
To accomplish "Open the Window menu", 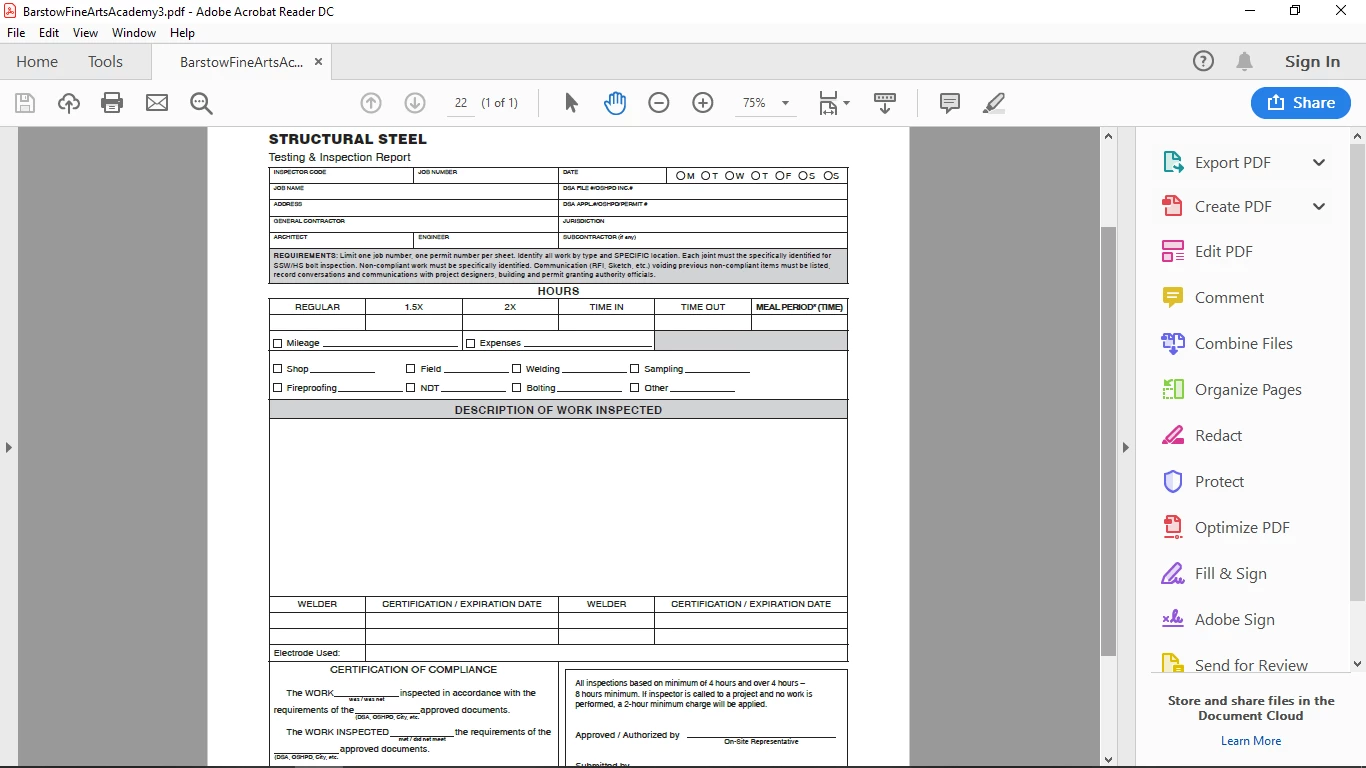I will [134, 33].
